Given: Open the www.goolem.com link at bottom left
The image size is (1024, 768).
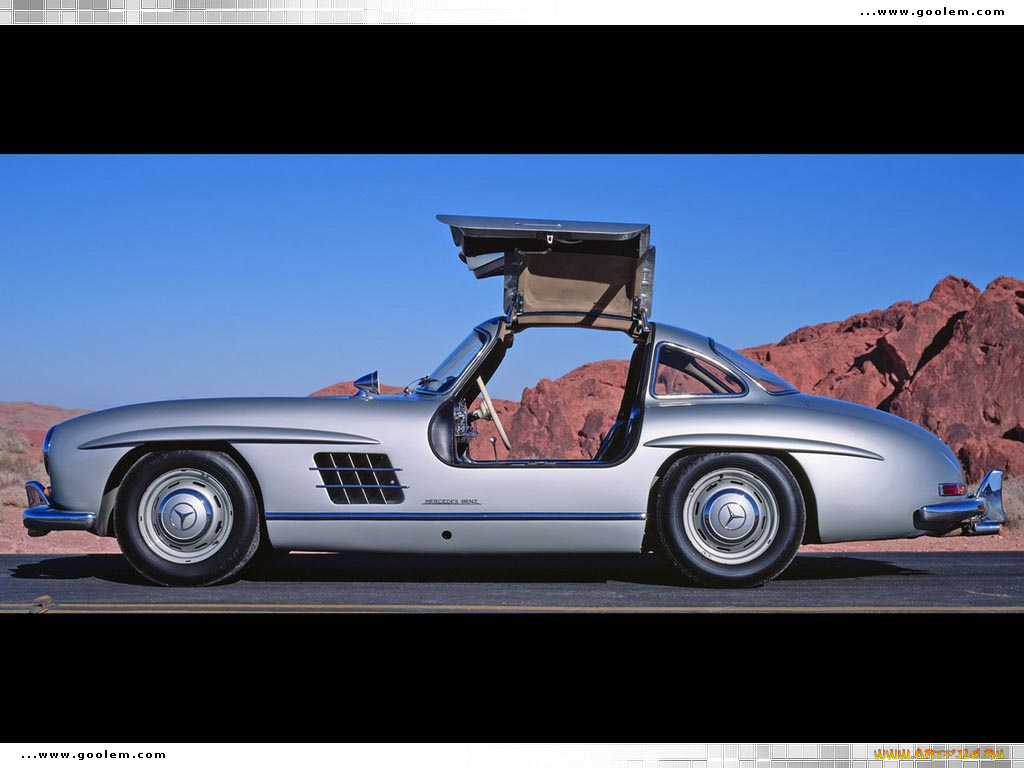Looking at the screenshot, I should pos(95,755).
